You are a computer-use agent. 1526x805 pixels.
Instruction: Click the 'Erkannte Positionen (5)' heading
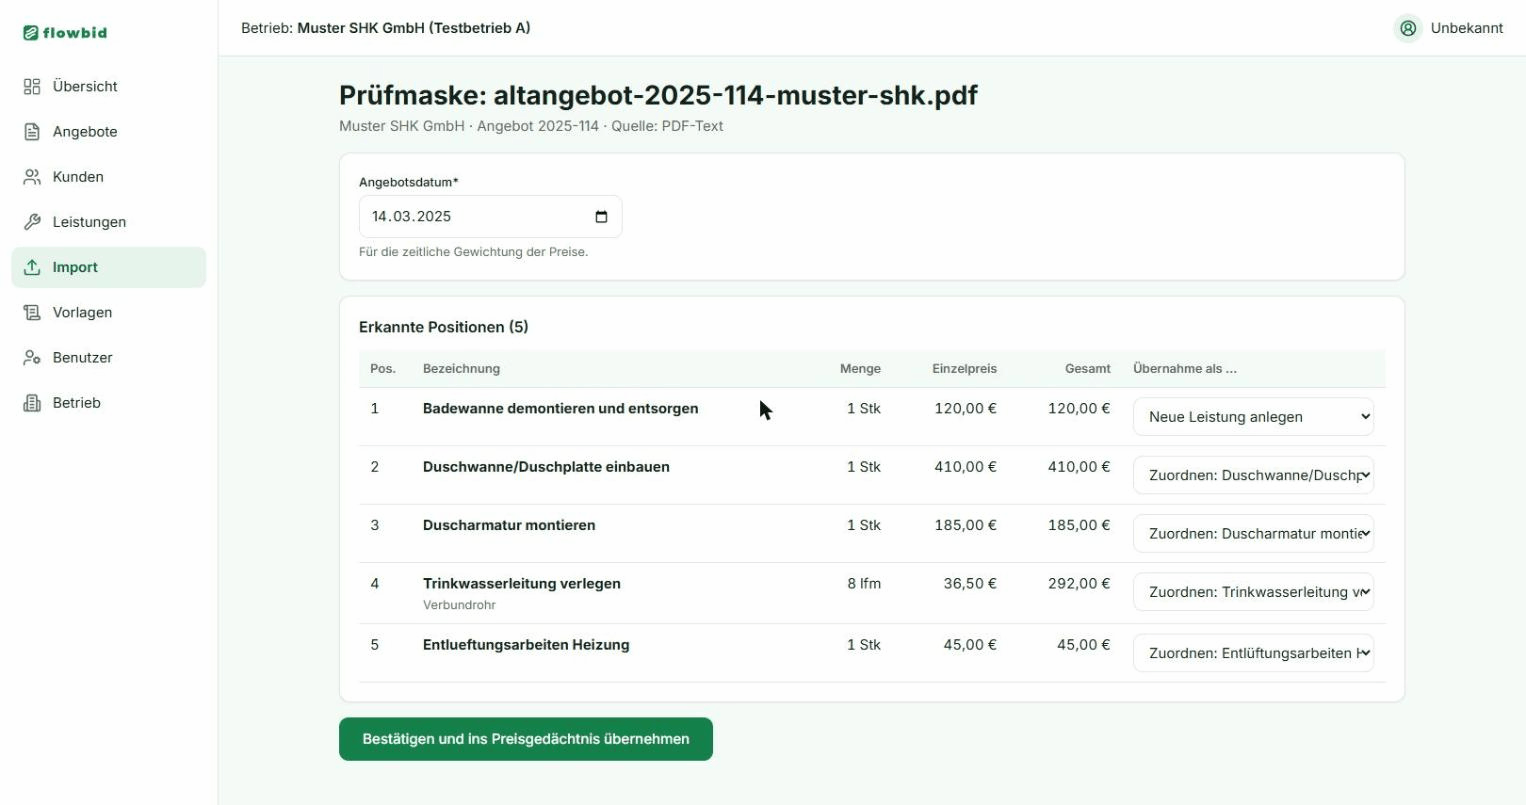tap(444, 327)
